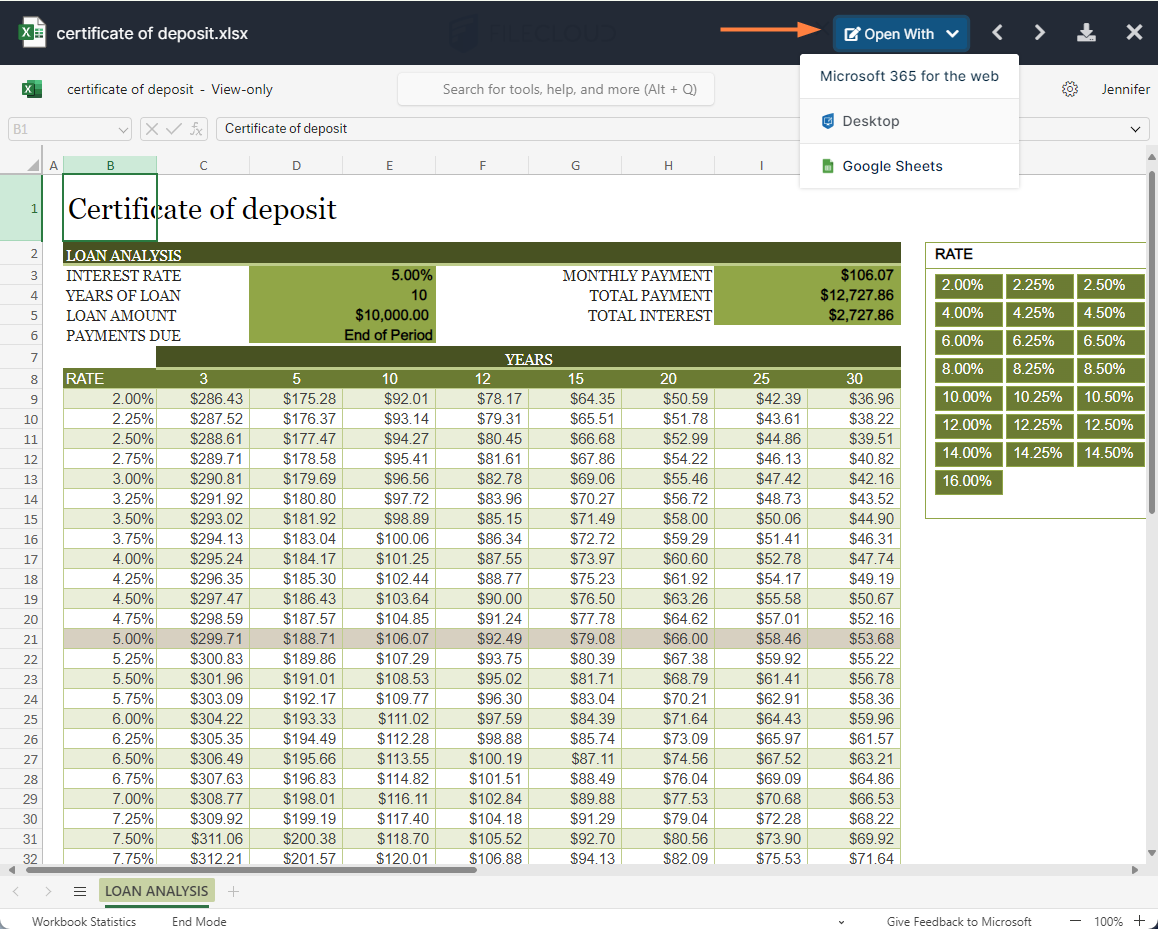
Task: Click the search for tools box
Action: [569, 89]
